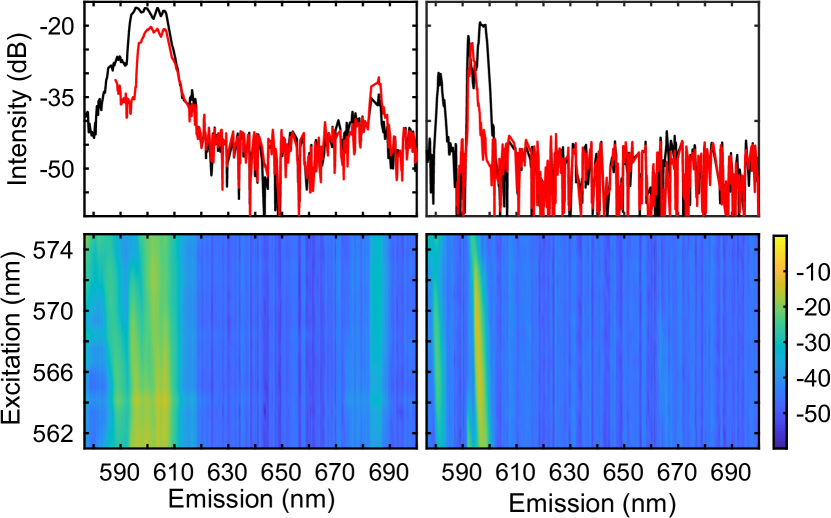
Task: Click 590 tick under the right heat map
Action: (463, 472)
